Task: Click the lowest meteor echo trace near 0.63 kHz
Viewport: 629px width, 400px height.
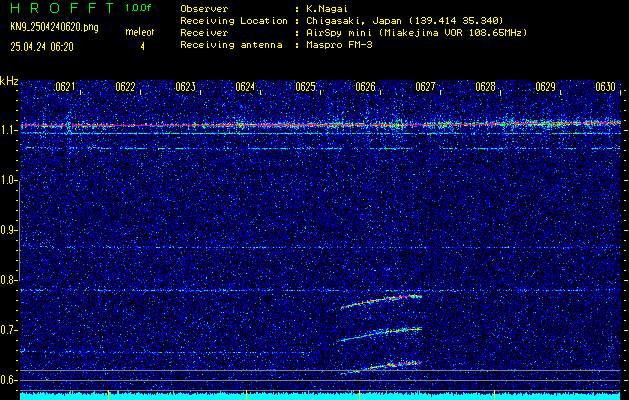Action: click(x=381, y=368)
